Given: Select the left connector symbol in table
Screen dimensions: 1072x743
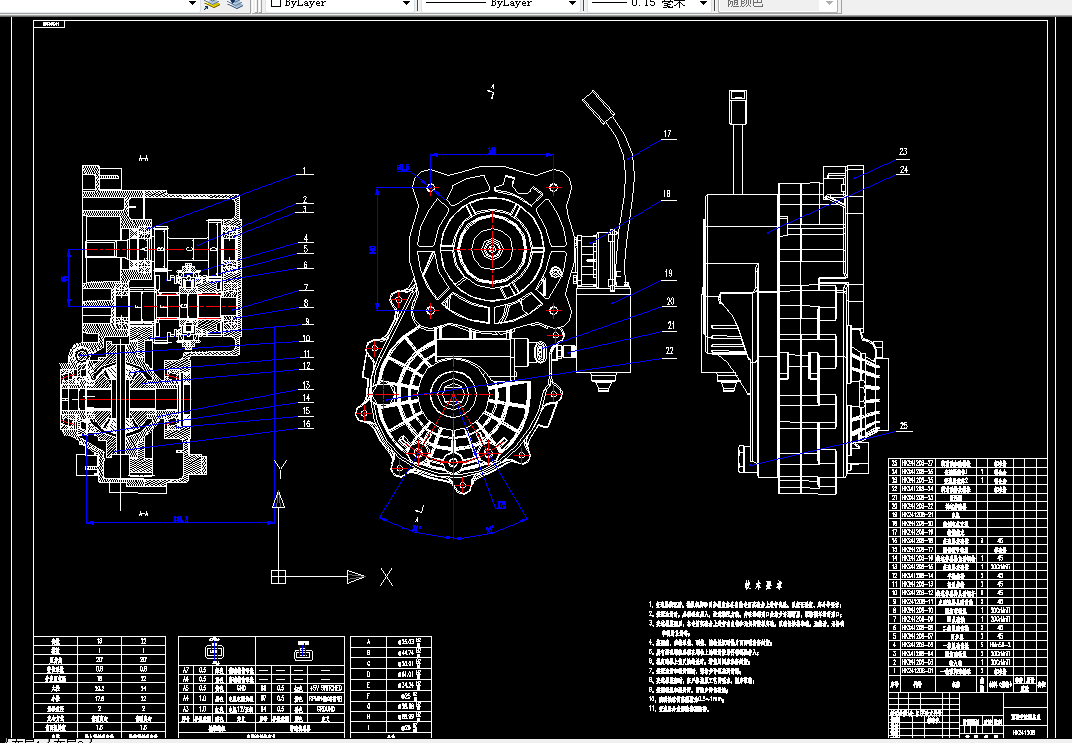Looking at the screenshot, I should pyautogui.click(x=215, y=651).
